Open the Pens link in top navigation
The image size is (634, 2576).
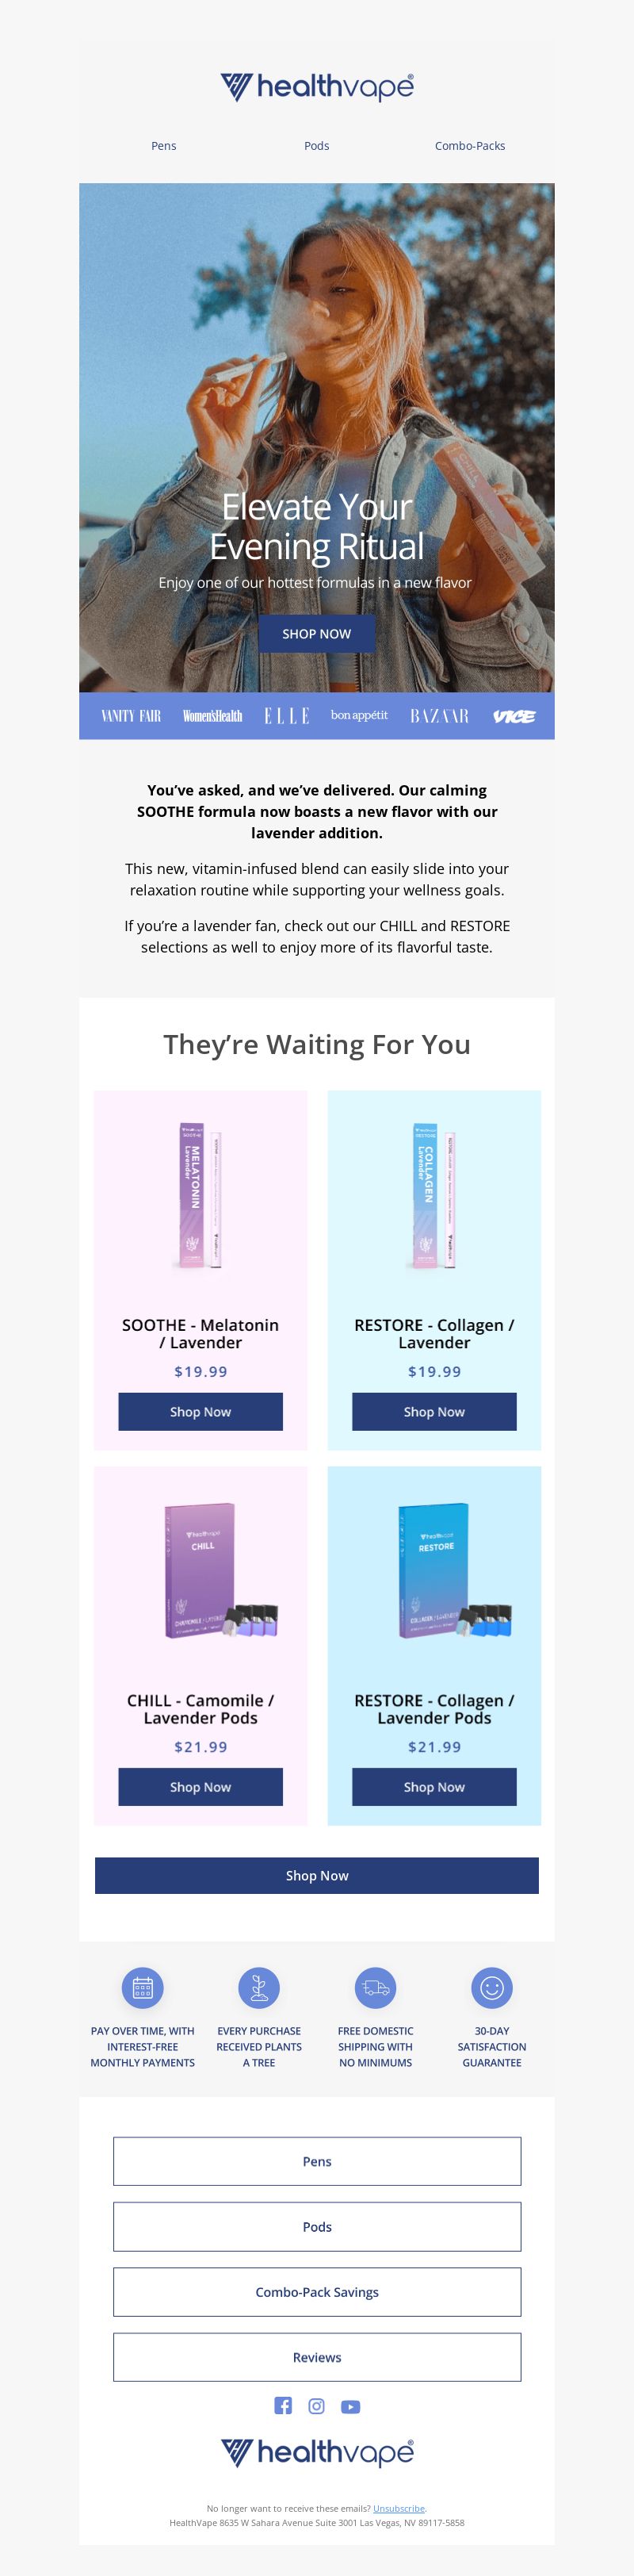click(x=163, y=146)
